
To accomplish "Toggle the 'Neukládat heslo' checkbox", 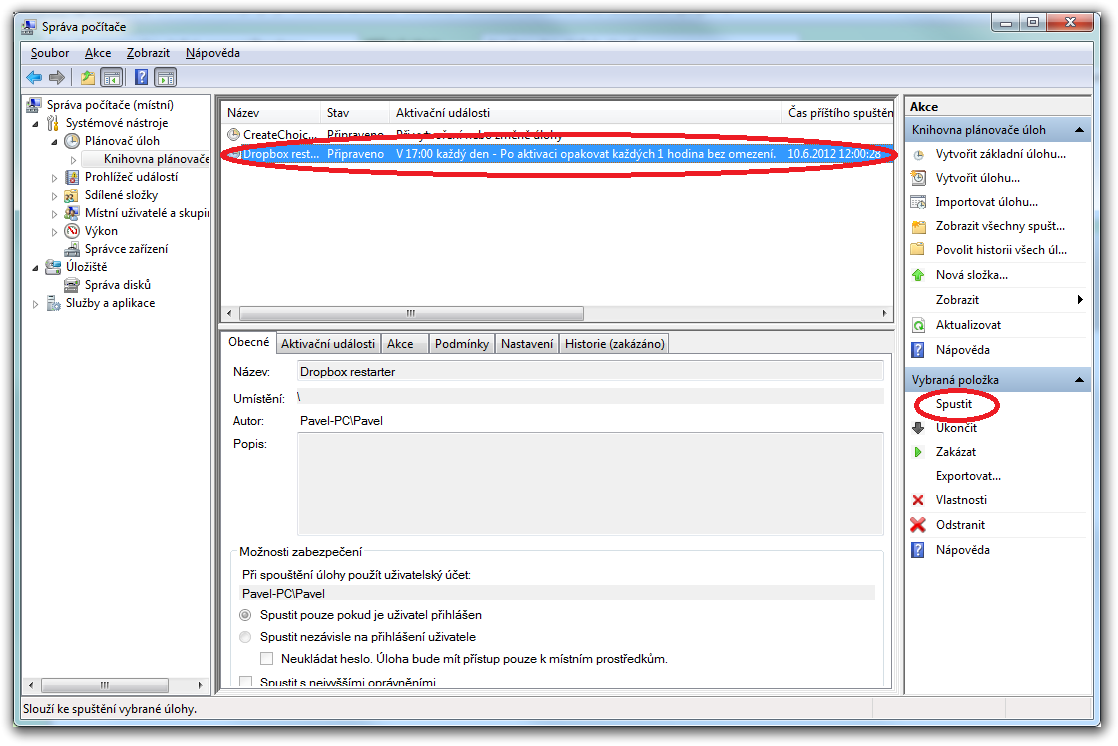I will tap(267, 658).
